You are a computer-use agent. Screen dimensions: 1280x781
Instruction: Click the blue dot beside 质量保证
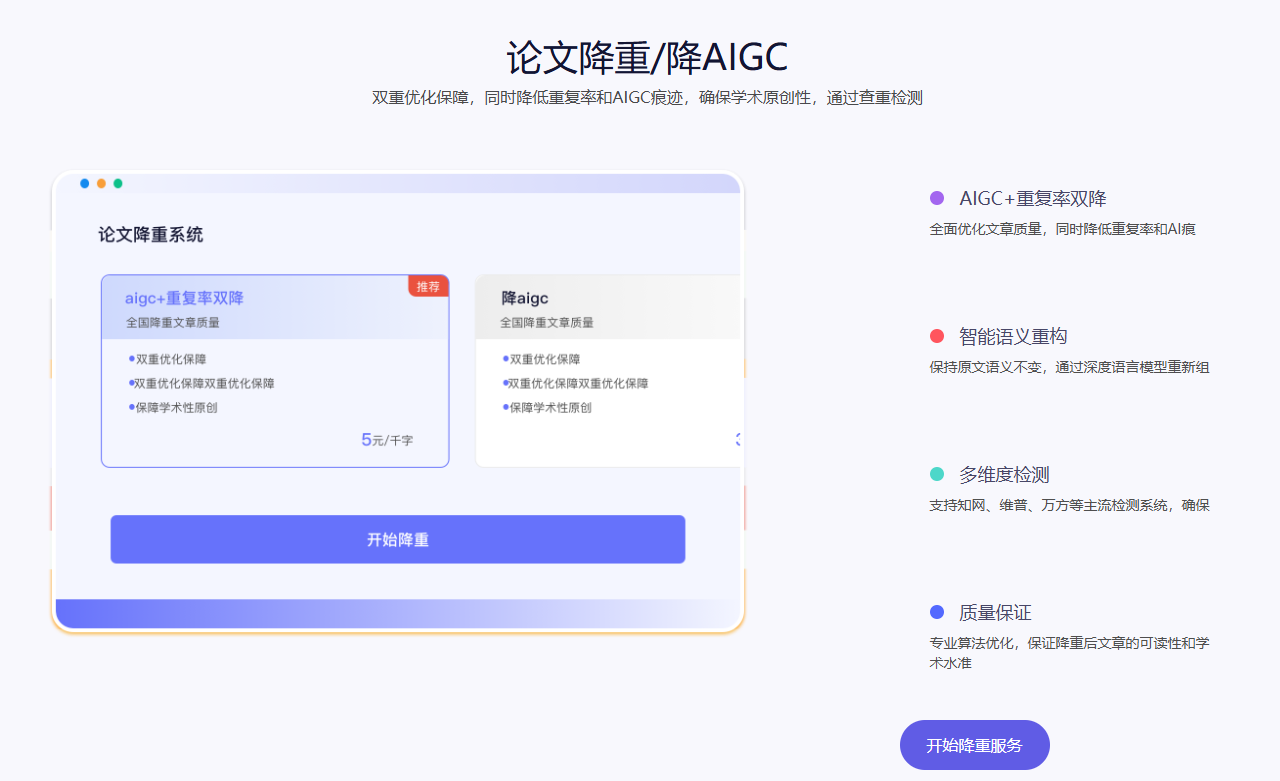point(937,612)
